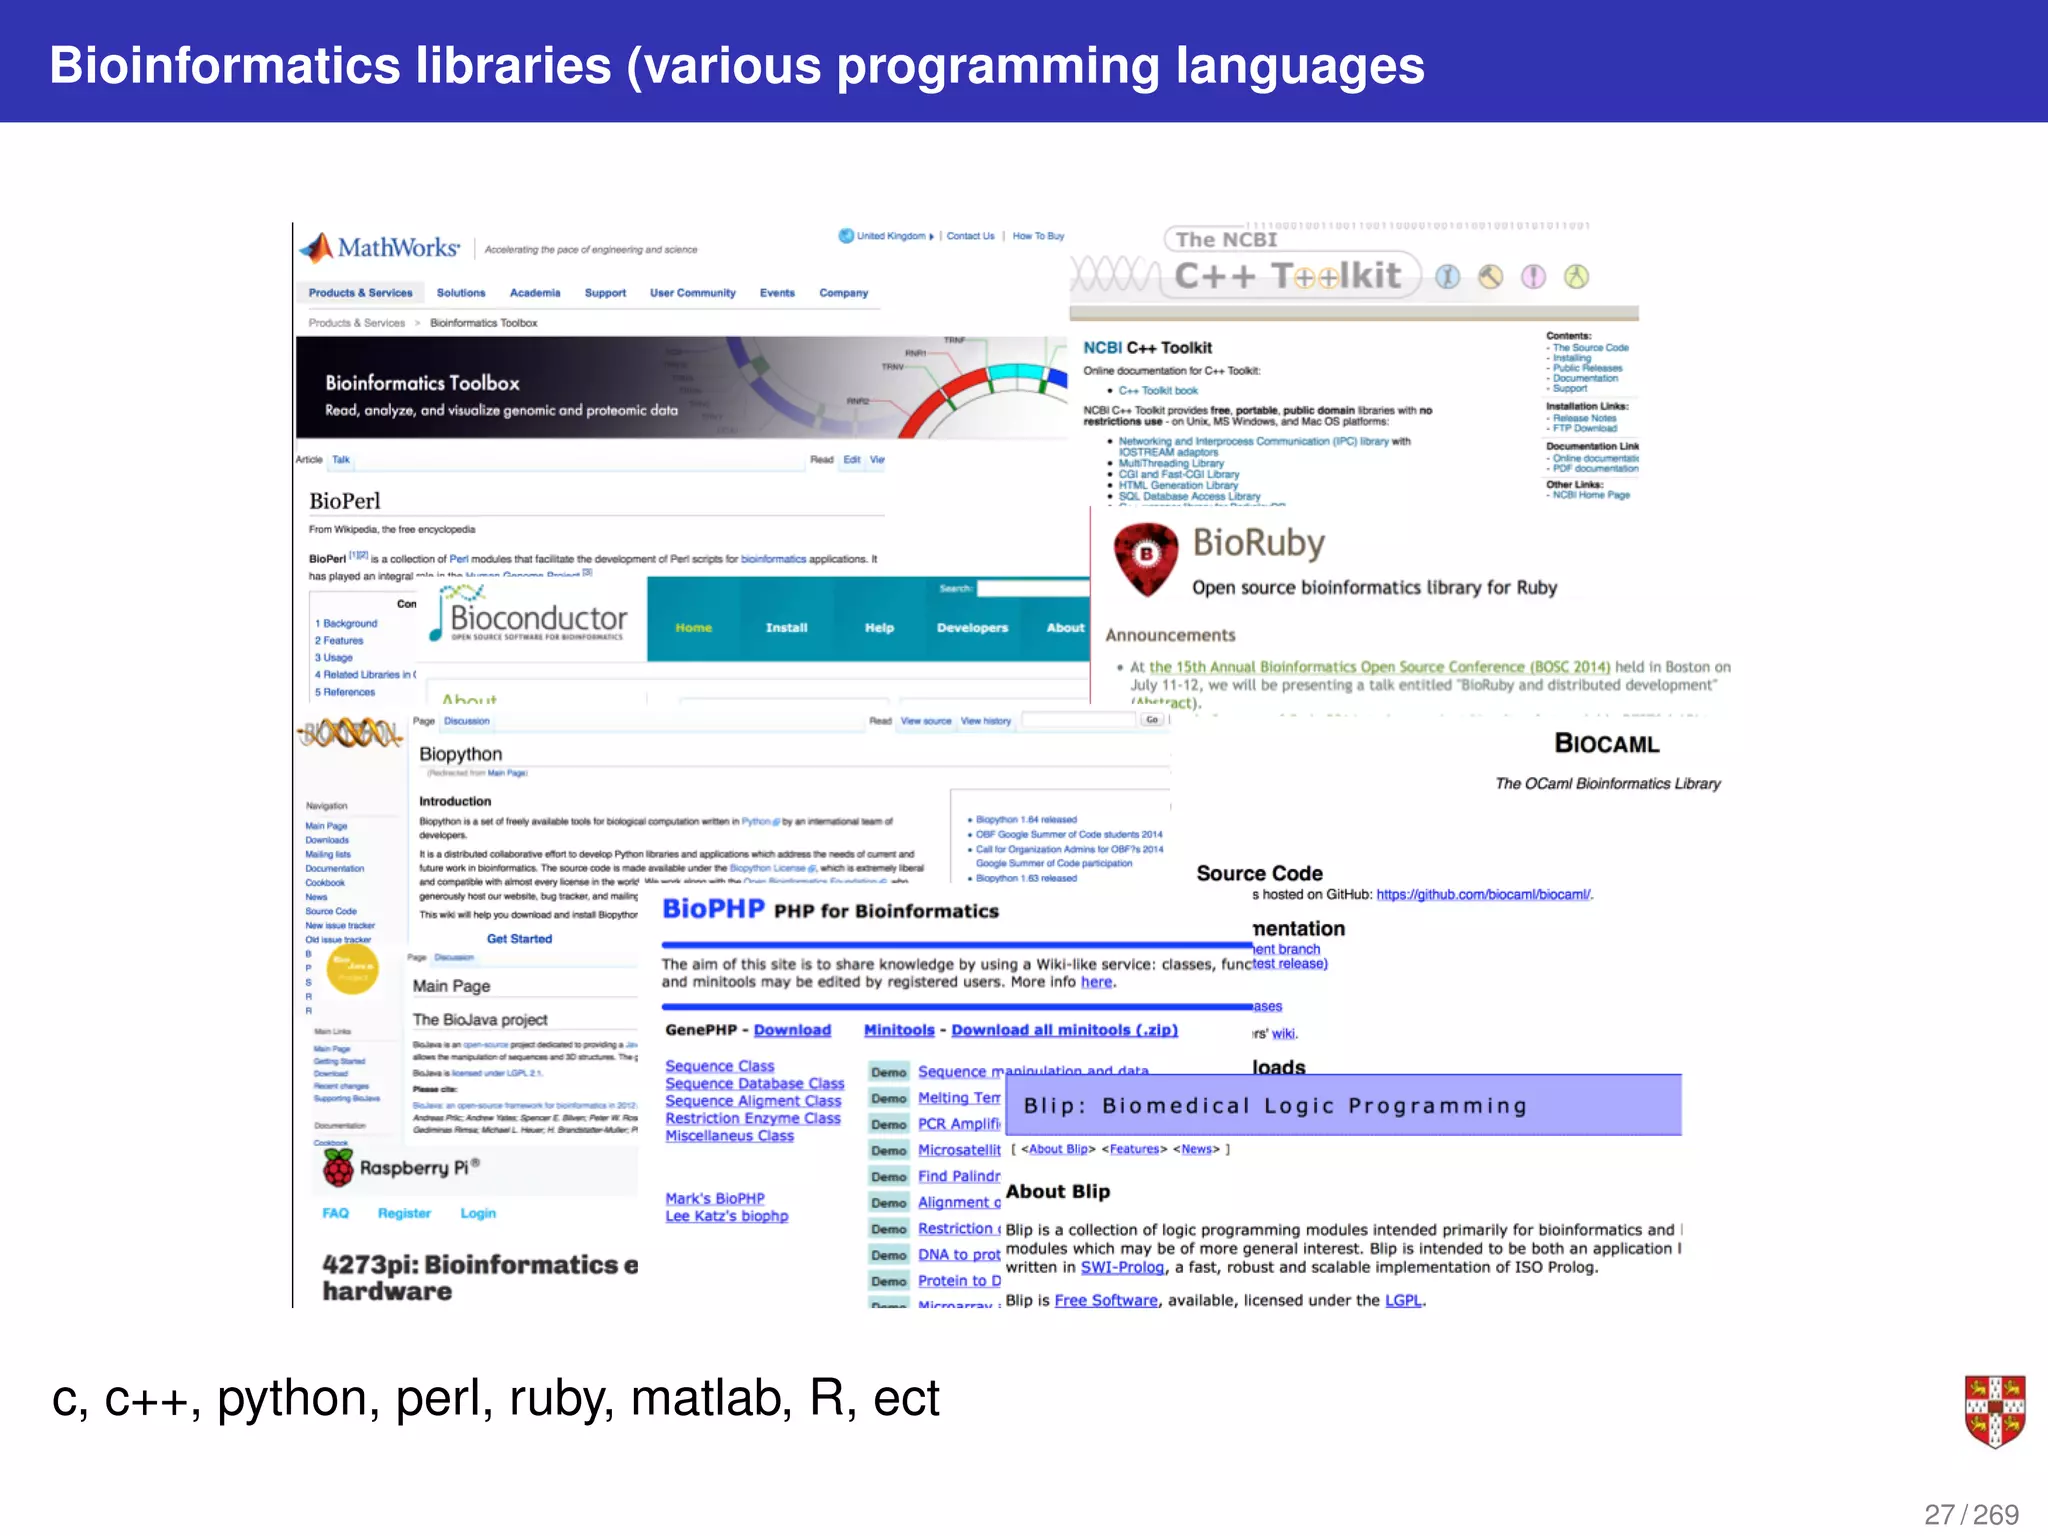Open the Academia menu on MathWorks

click(535, 293)
